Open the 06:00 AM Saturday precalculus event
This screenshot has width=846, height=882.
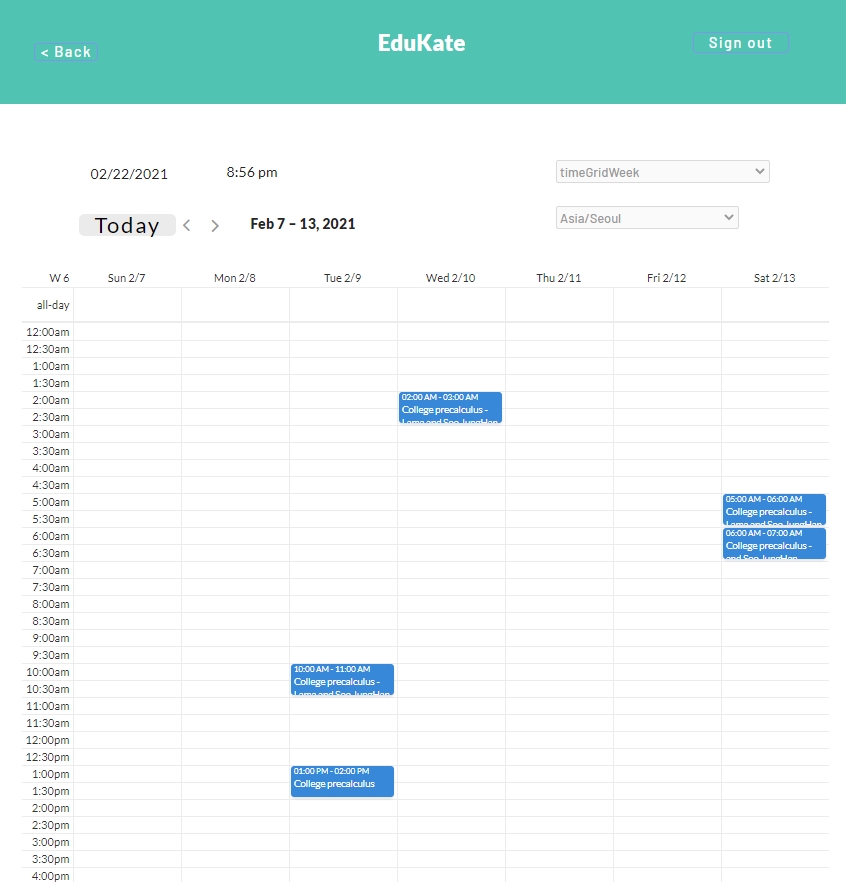click(x=774, y=543)
